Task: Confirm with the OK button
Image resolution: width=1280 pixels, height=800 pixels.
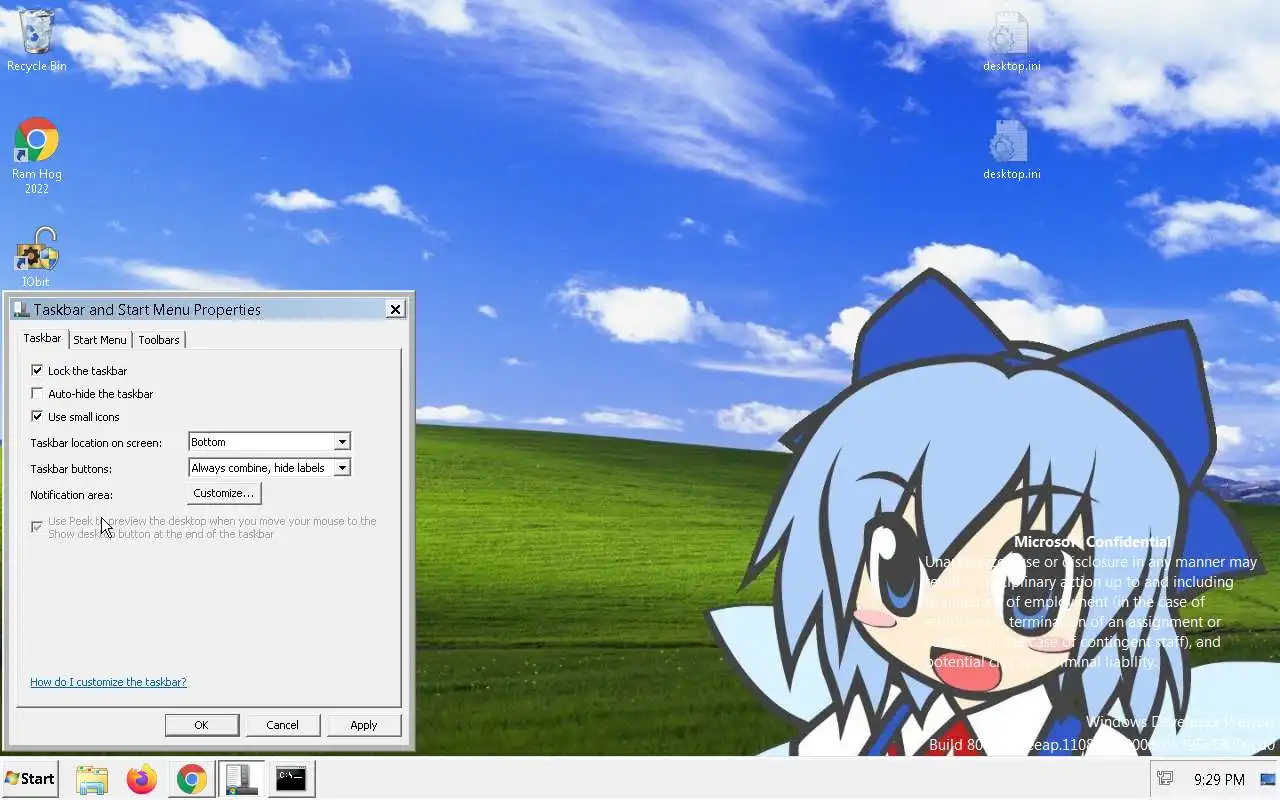Action: pos(201,725)
